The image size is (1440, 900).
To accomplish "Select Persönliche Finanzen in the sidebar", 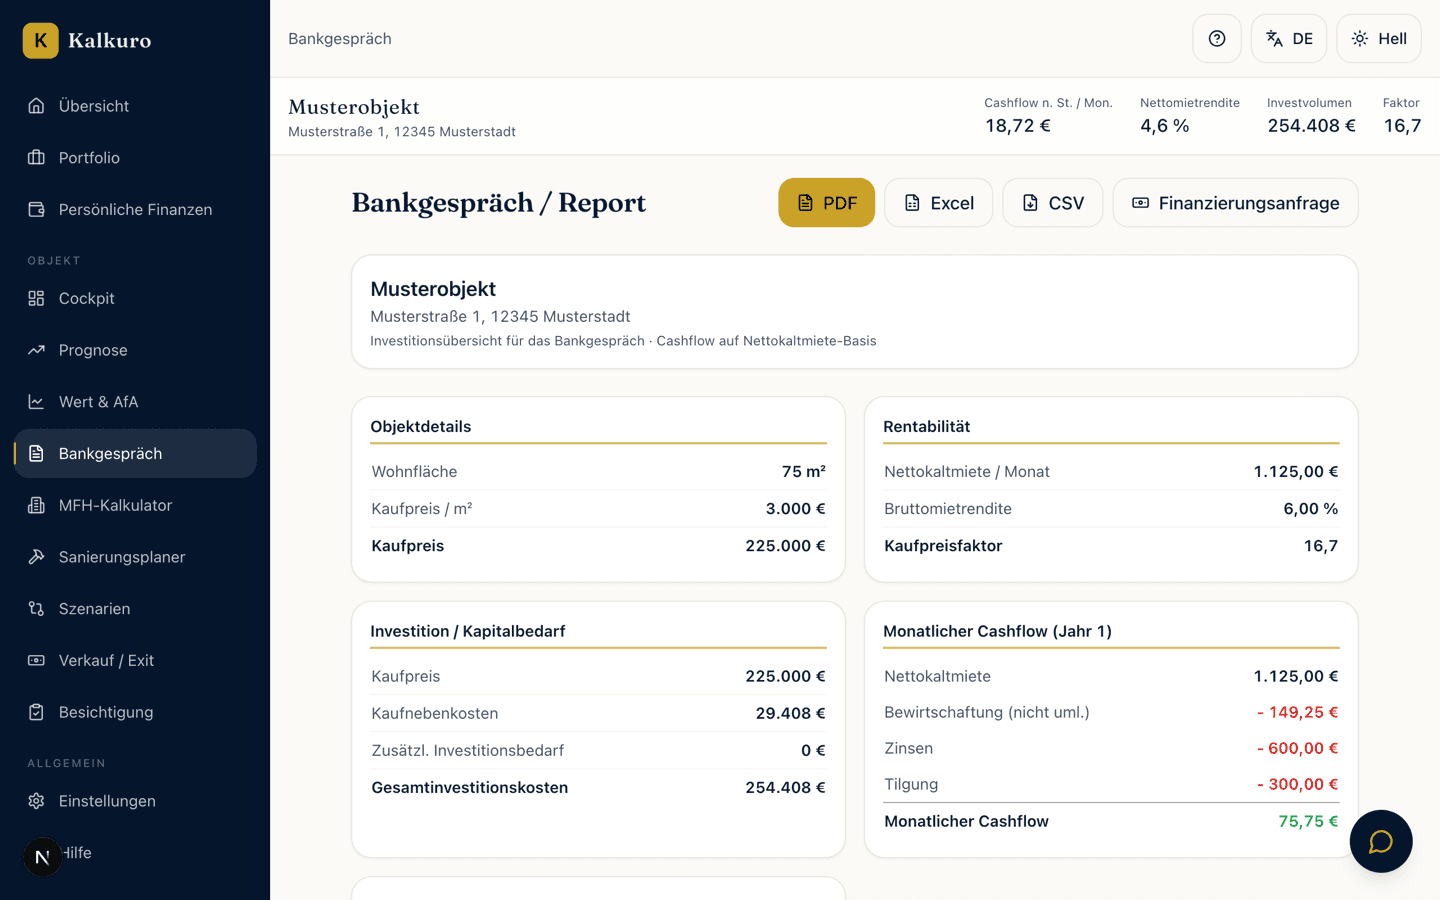I will [x=135, y=210].
